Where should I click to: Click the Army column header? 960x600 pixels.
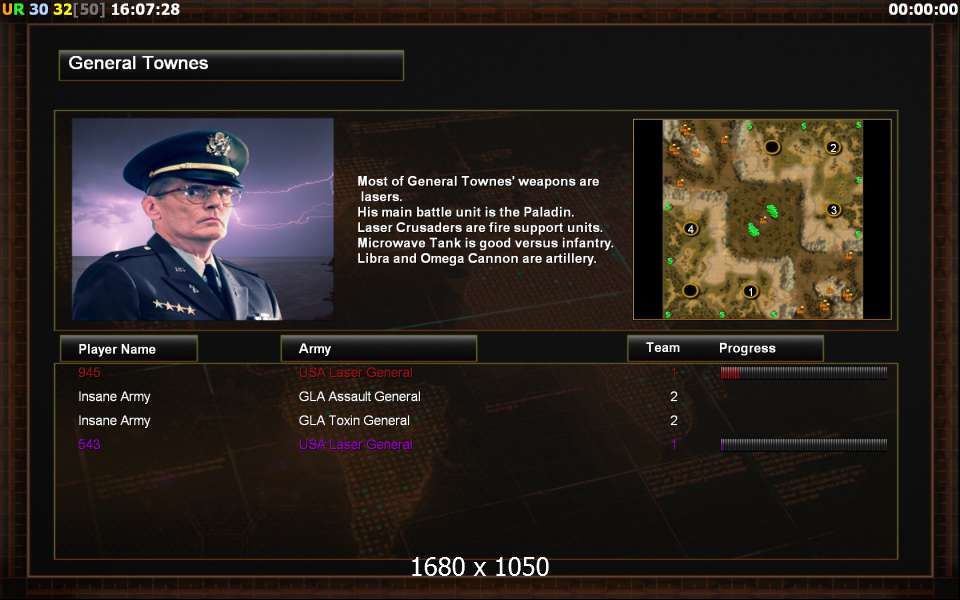pos(378,349)
